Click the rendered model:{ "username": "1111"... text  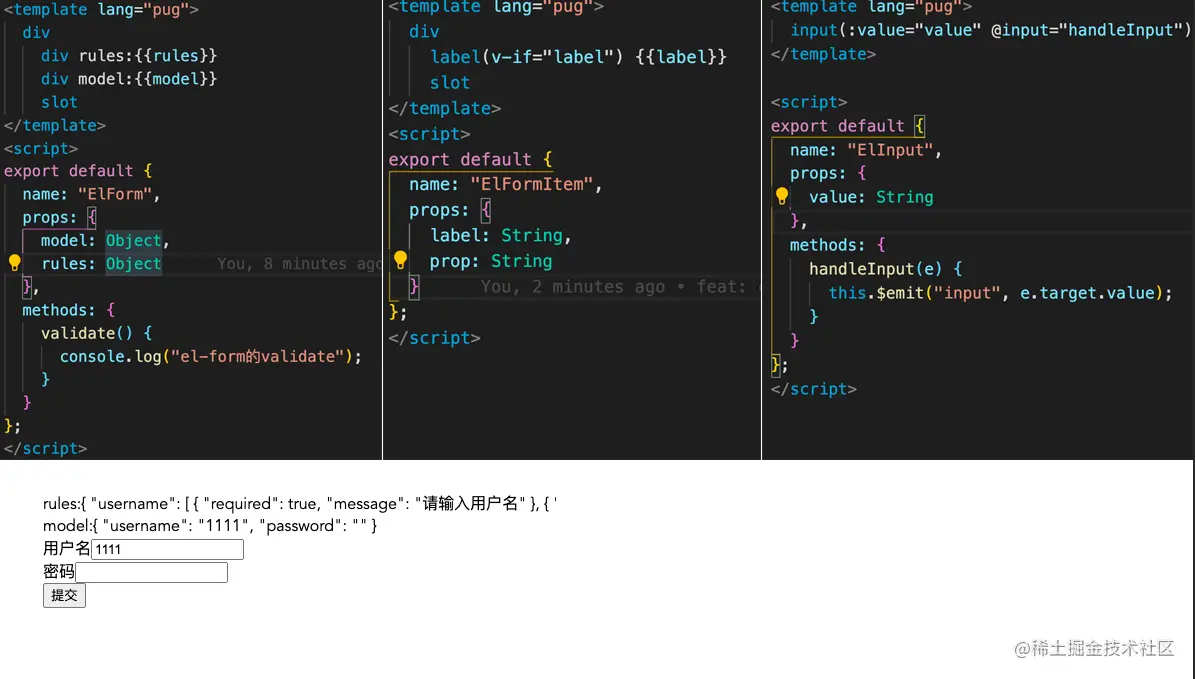[210, 526]
